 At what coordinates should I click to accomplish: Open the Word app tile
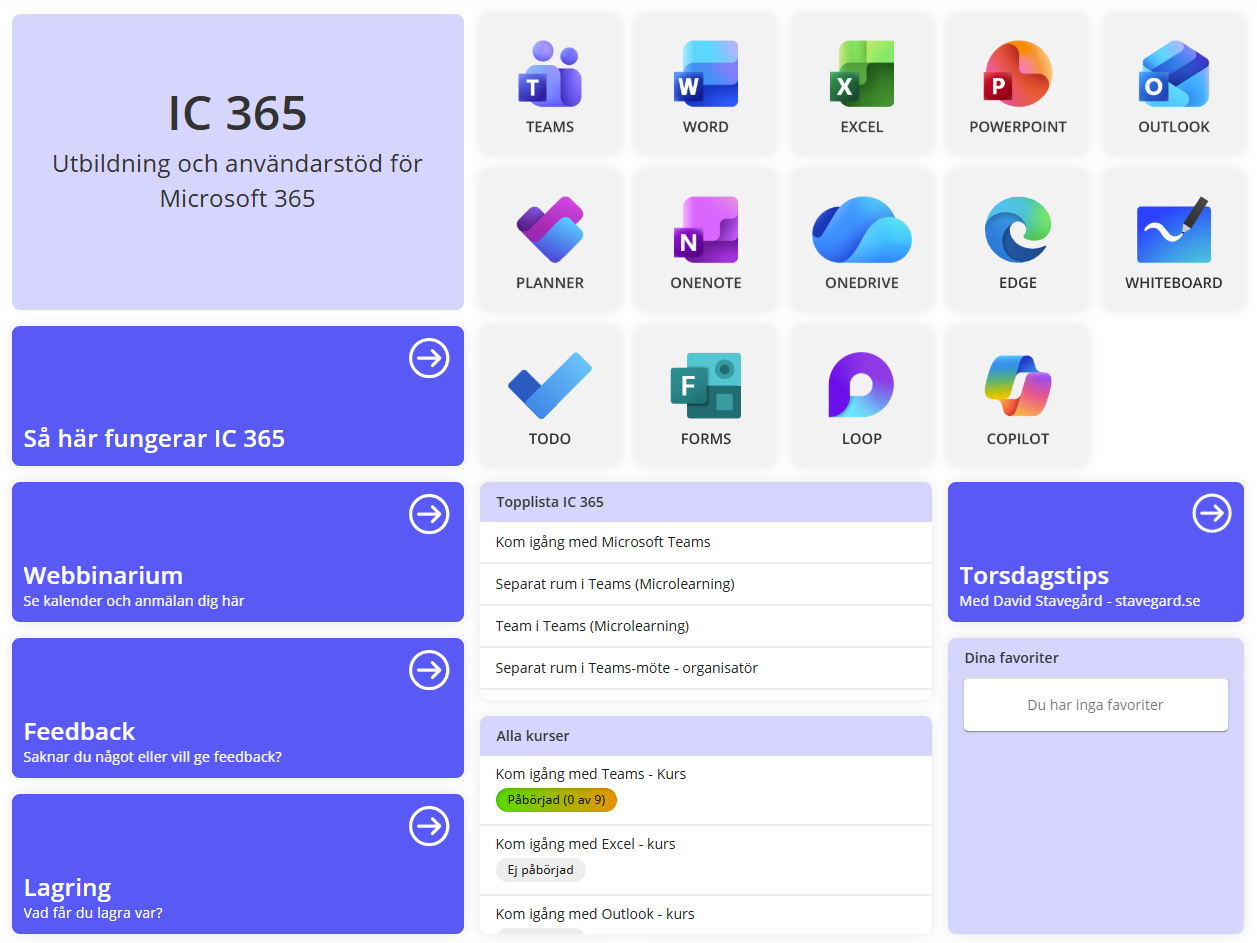pyautogui.click(x=706, y=84)
